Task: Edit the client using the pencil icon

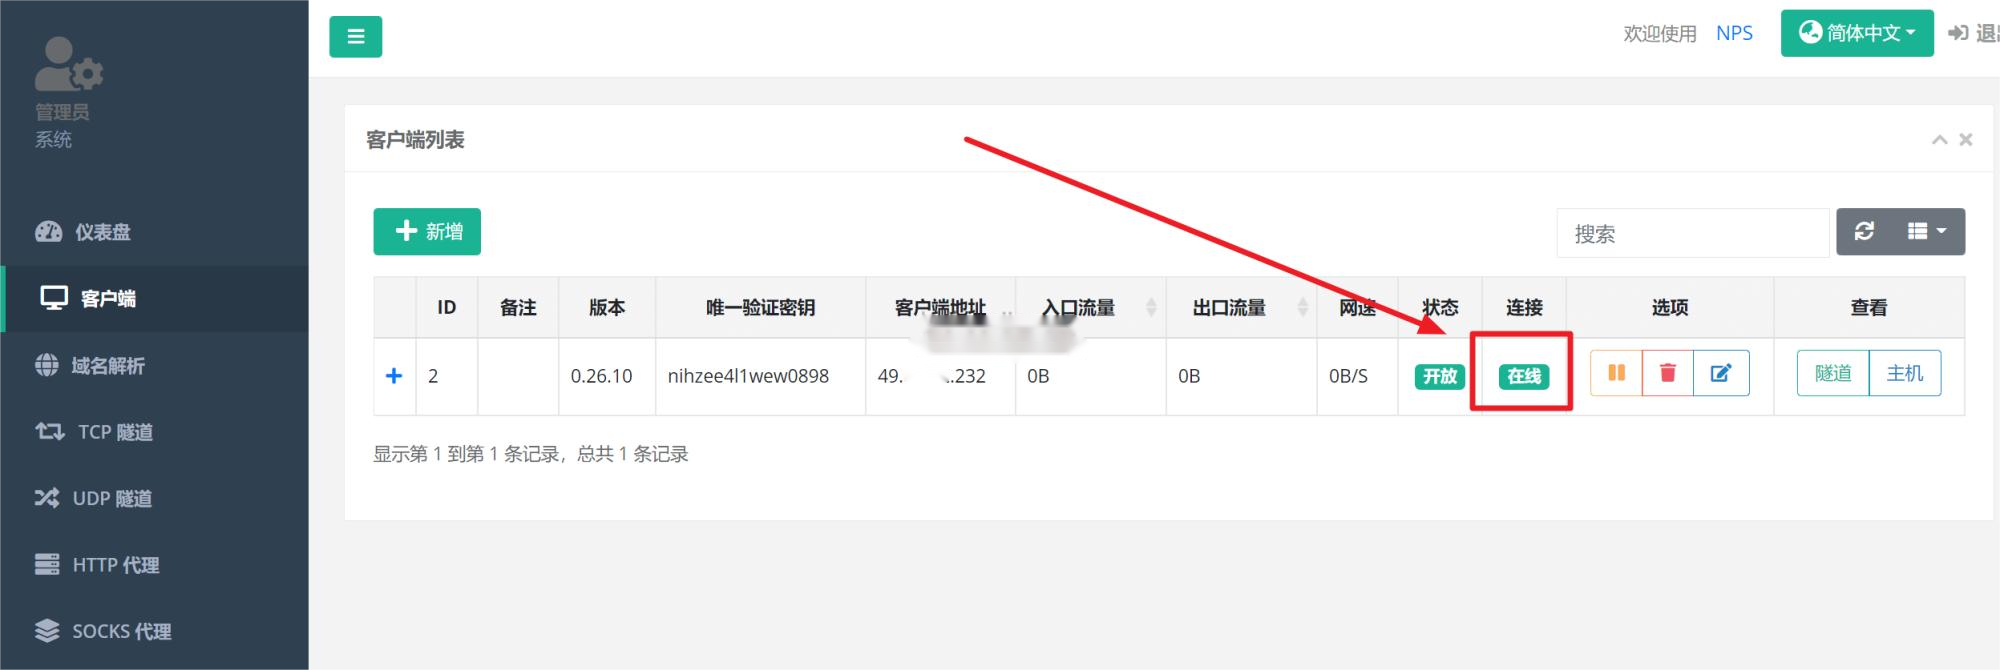Action: [1721, 373]
